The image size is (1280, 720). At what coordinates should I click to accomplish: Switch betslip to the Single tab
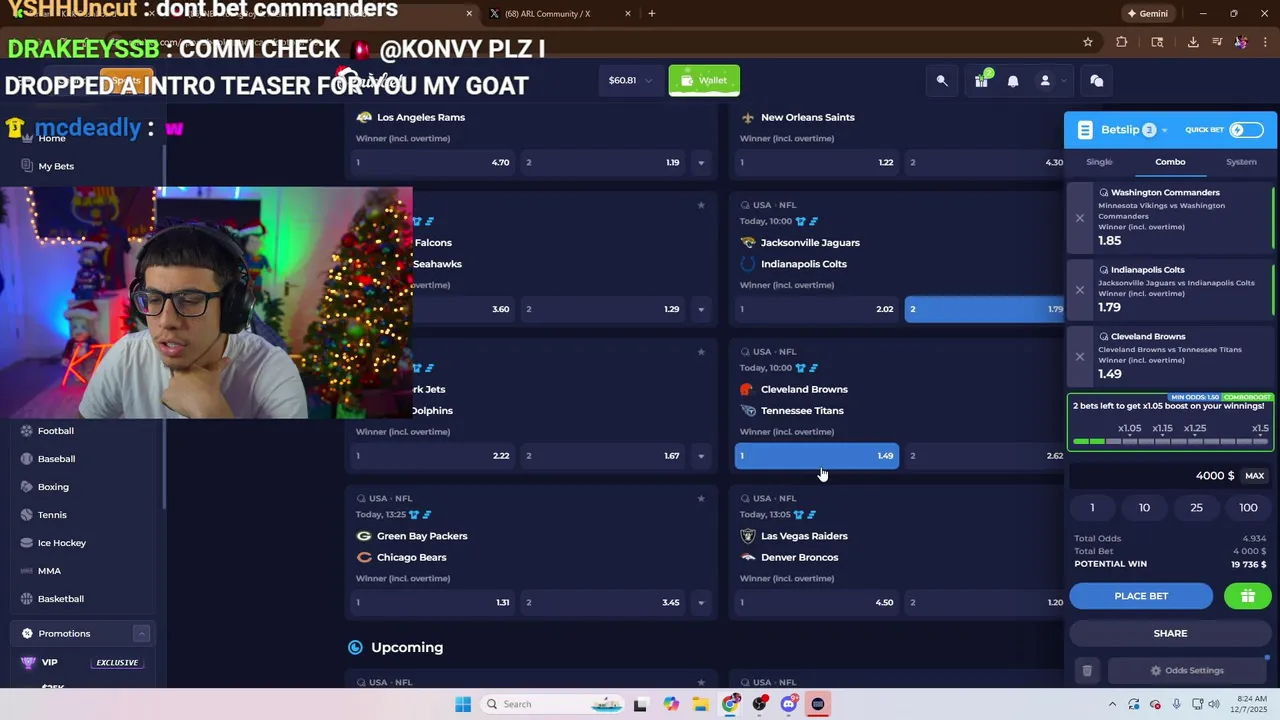tap(1099, 162)
